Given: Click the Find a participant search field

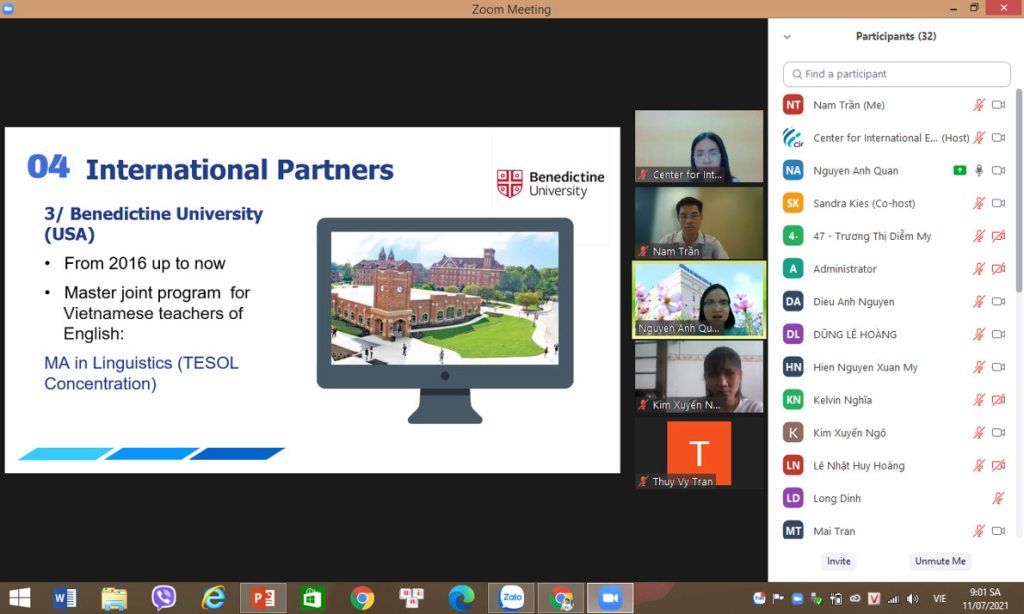Looking at the screenshot, I should click(896, 74).
